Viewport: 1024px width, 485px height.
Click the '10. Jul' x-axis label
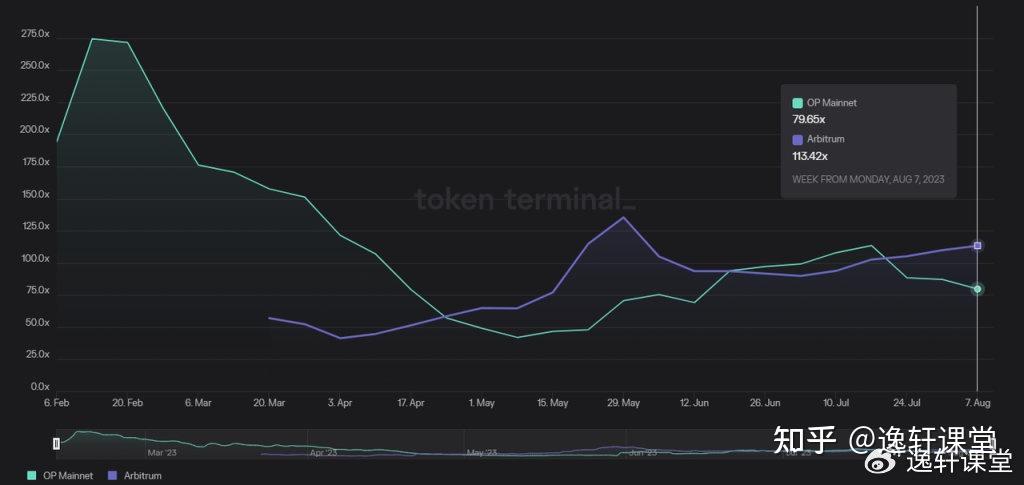click(x=836, y=403)
